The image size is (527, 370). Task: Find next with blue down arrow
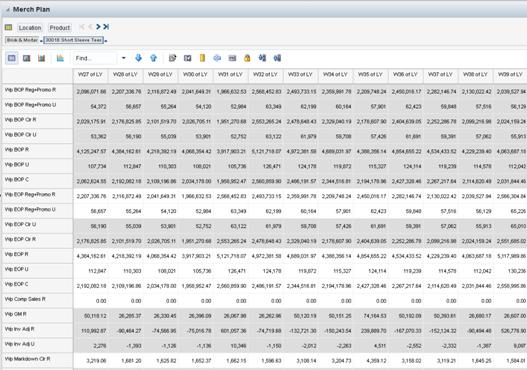(x=138, y=58)
